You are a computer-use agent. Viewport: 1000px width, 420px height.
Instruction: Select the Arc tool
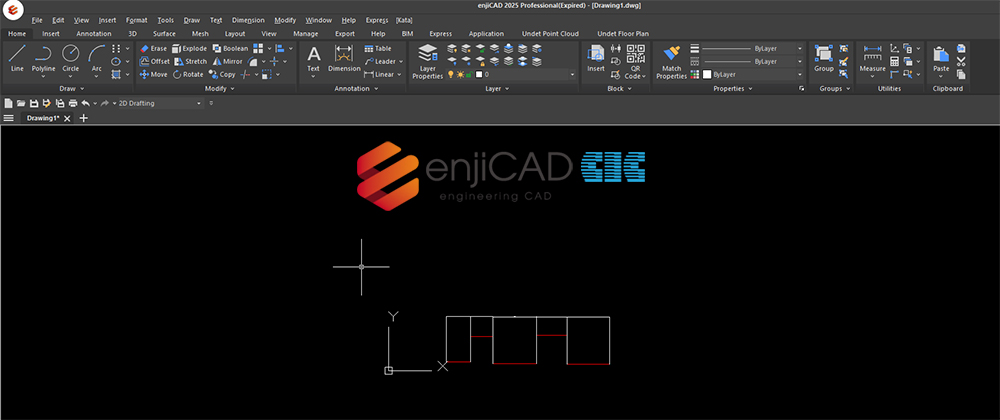[96, 58]
